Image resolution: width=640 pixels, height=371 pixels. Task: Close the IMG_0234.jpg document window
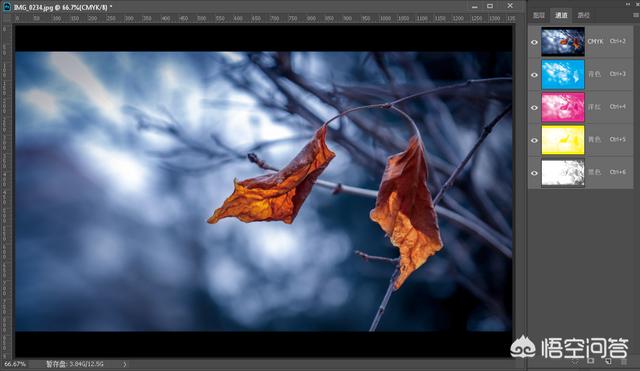click(x=510, y=6)
